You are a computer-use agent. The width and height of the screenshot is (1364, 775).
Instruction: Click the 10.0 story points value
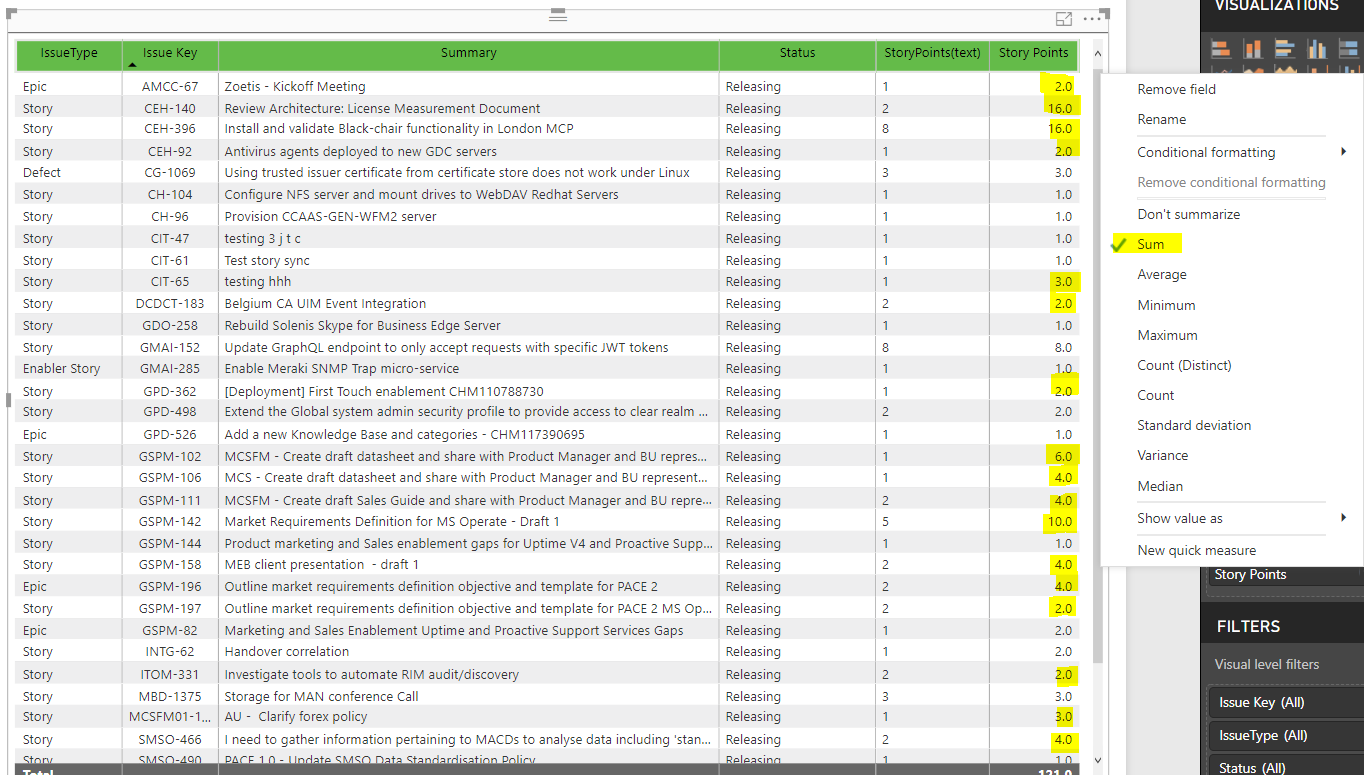(1059, 521)
